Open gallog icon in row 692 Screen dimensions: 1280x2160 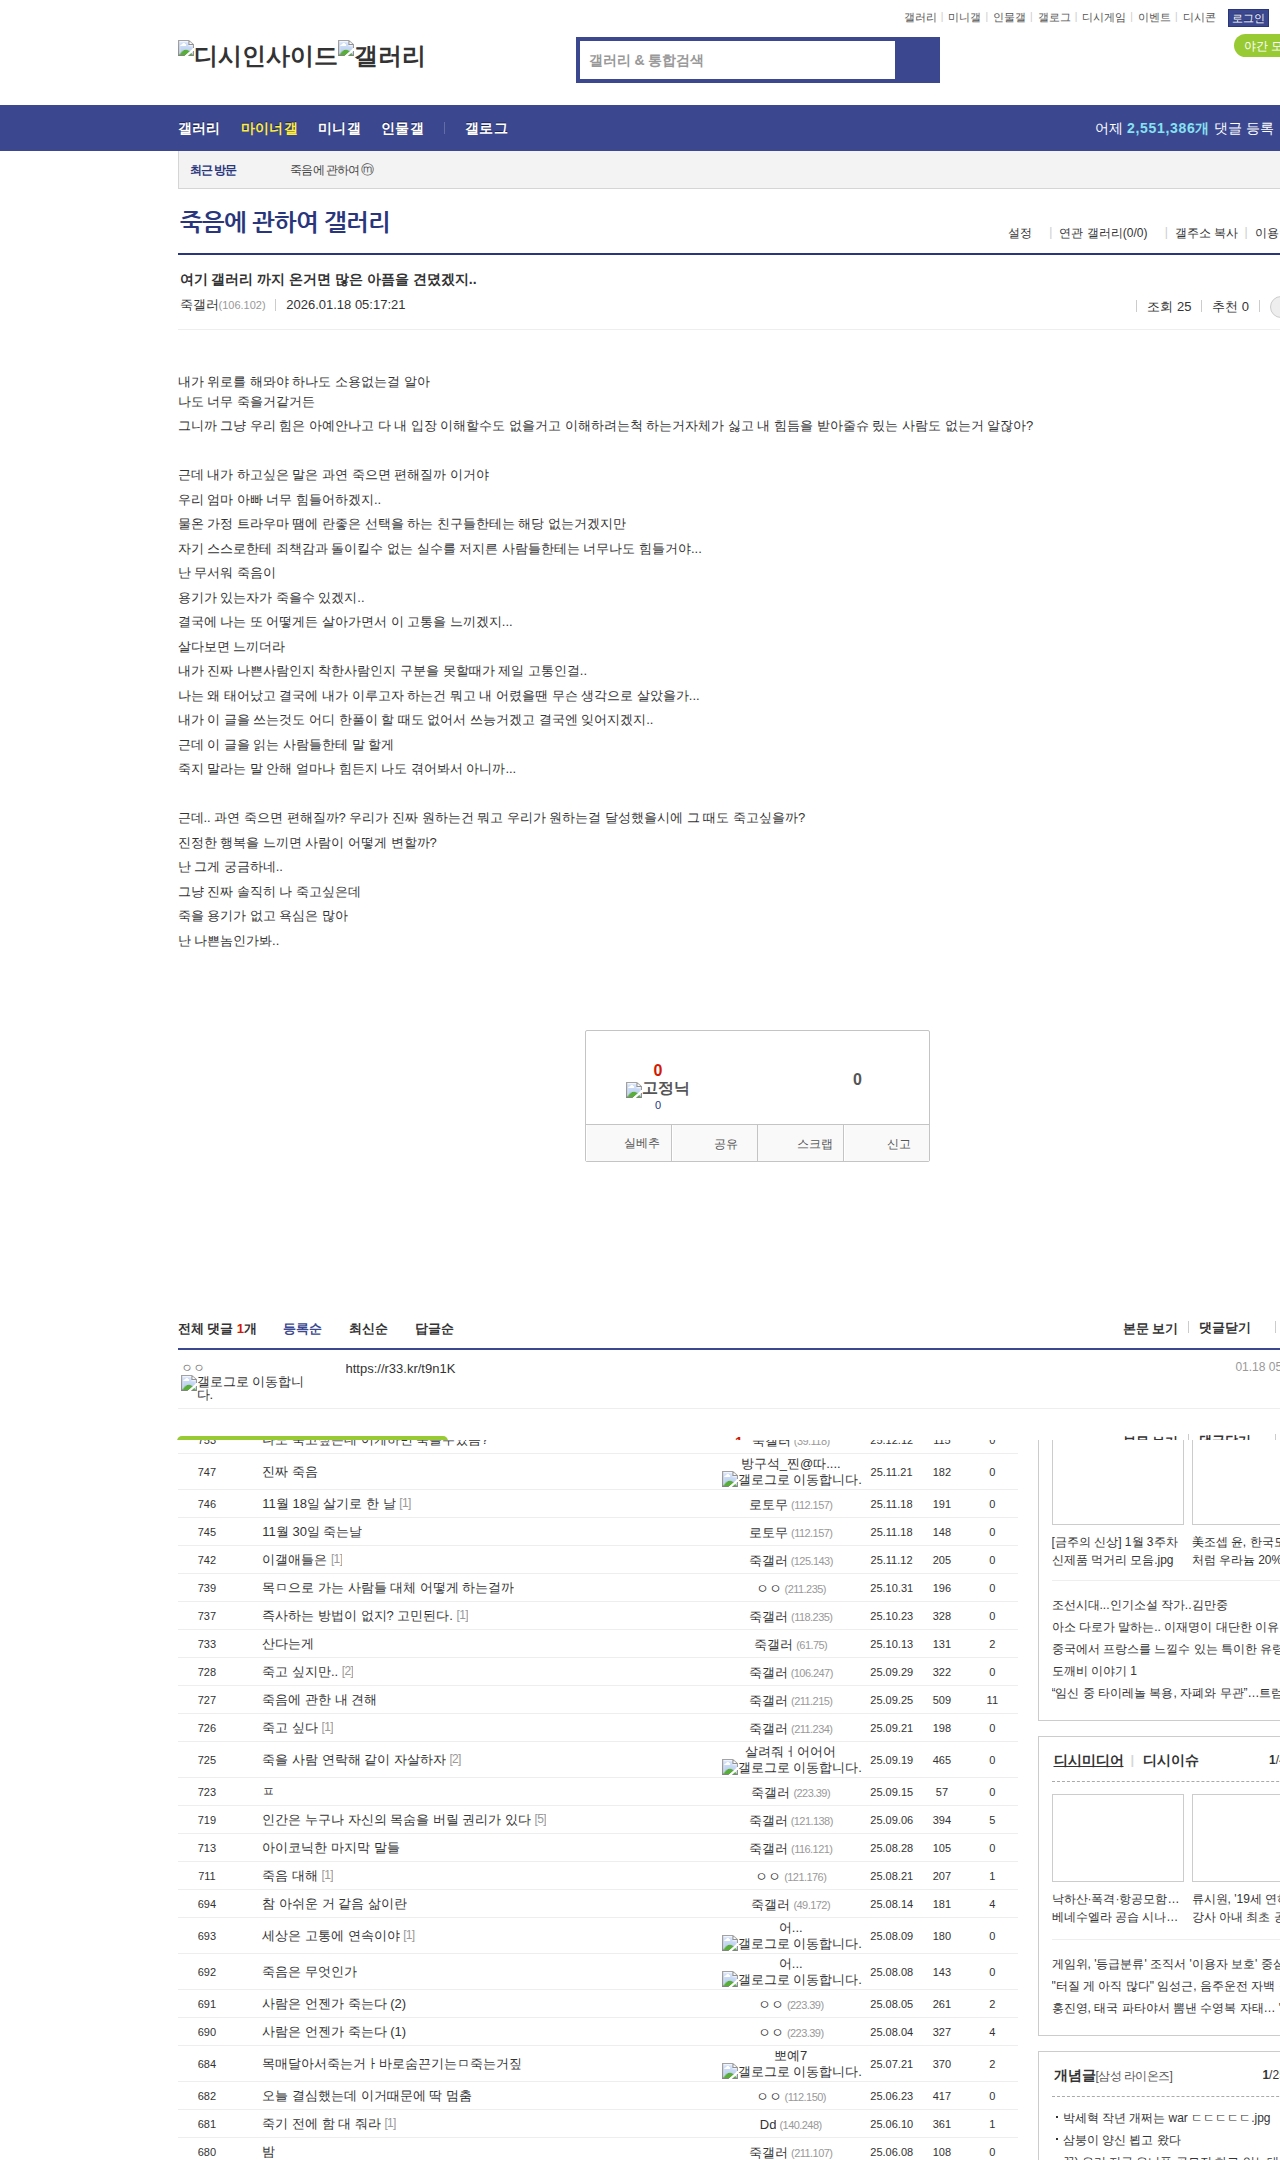pos(791,1979)
